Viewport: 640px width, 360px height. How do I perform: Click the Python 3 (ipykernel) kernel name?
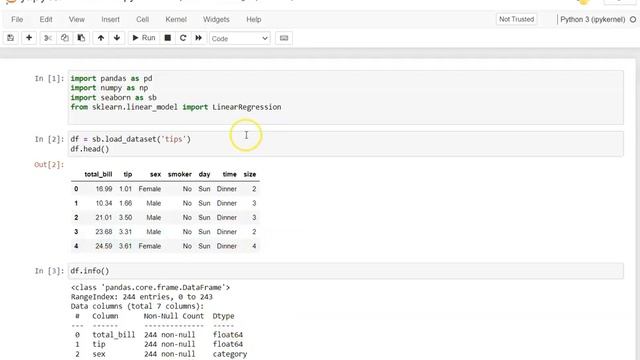[592, 19]
